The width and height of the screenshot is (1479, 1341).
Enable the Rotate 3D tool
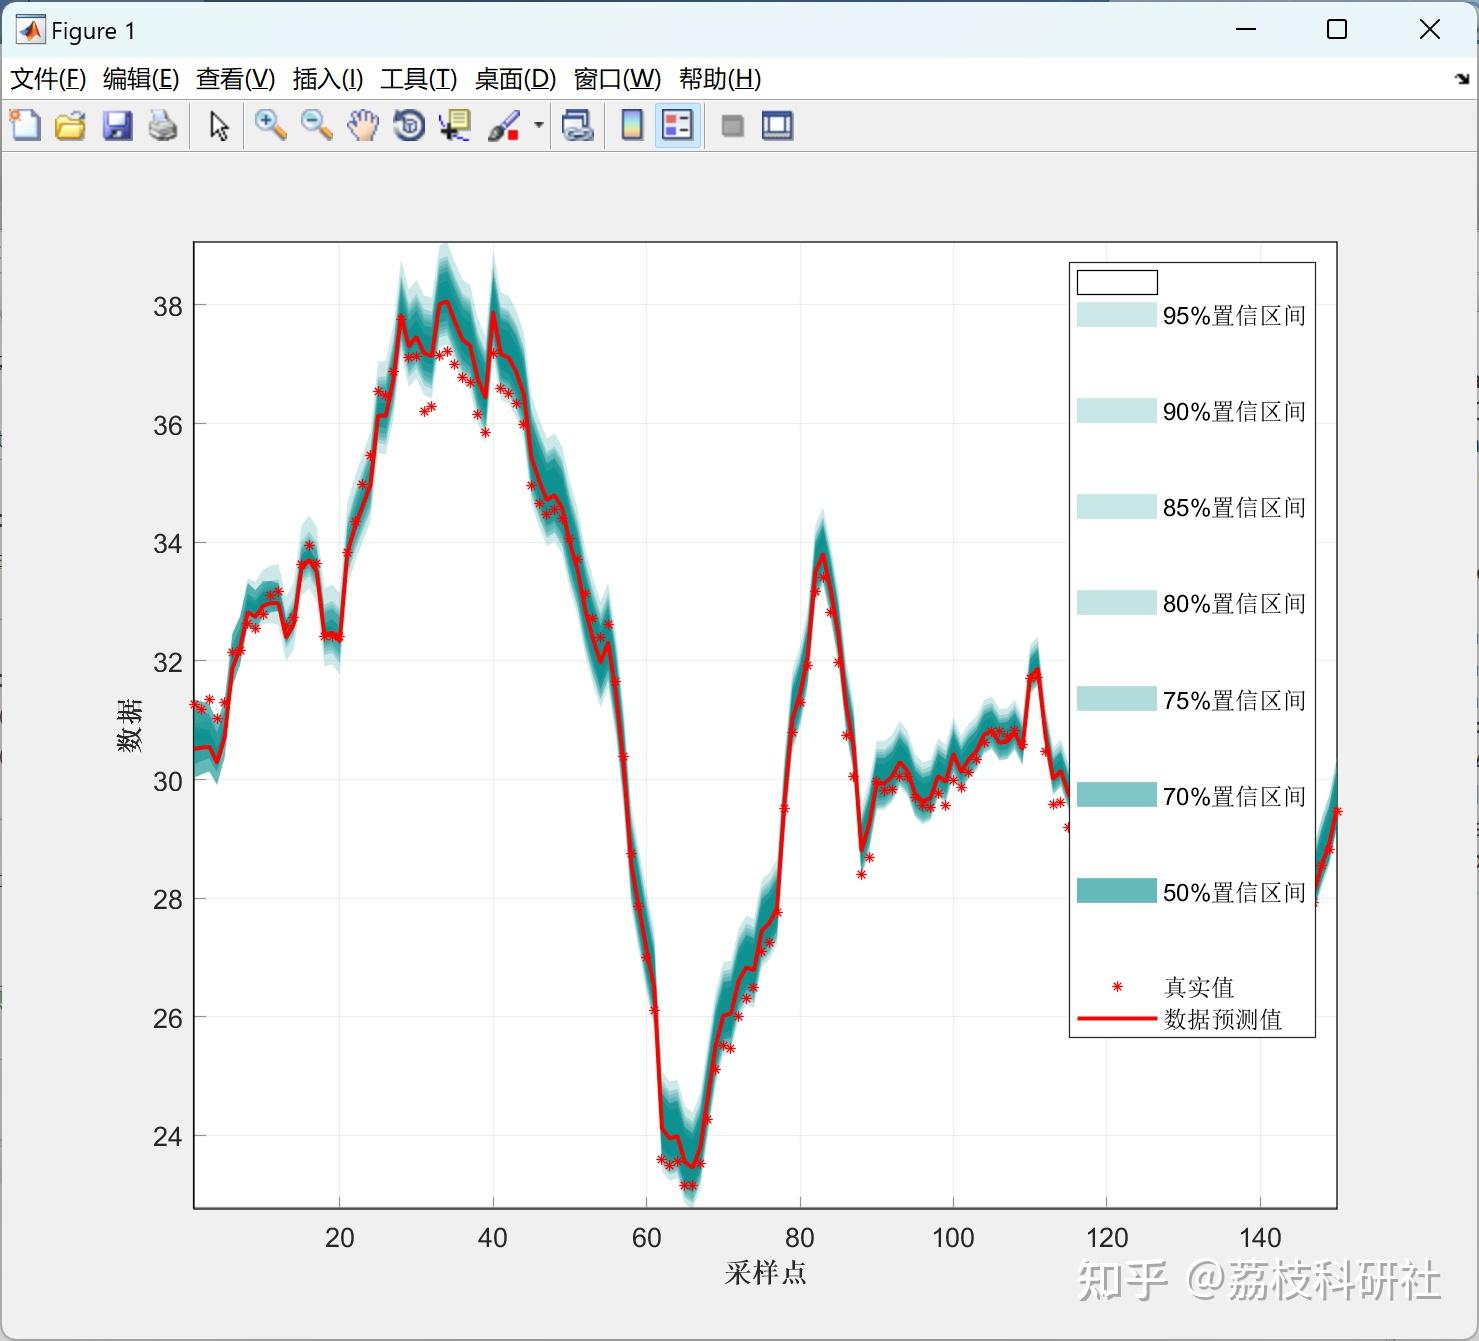pyautogui.click(x=409, y=126)
